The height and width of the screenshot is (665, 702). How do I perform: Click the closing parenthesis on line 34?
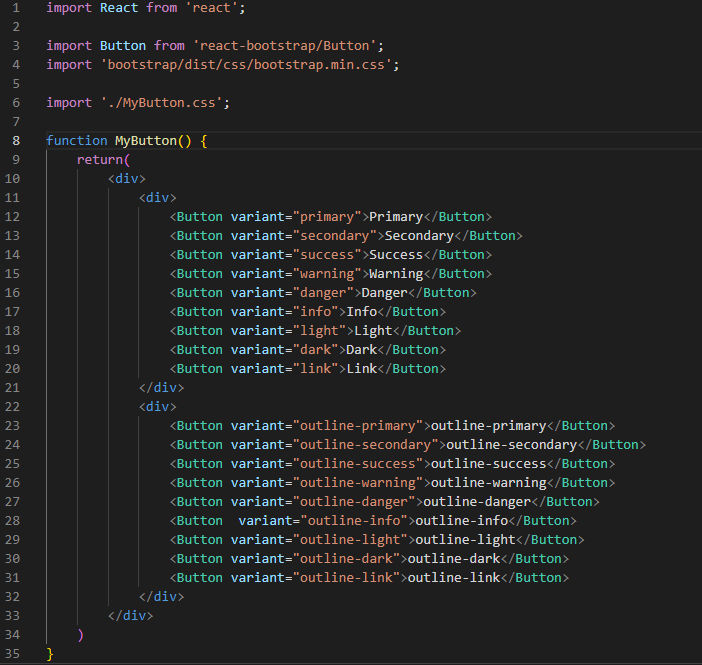(x=80, y=635)
